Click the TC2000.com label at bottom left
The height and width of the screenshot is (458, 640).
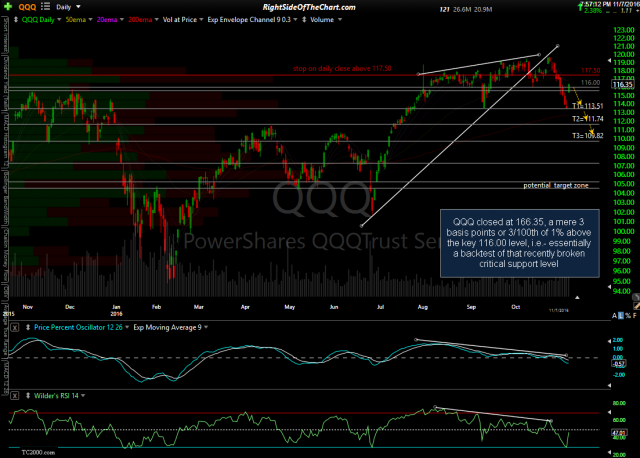38,452
